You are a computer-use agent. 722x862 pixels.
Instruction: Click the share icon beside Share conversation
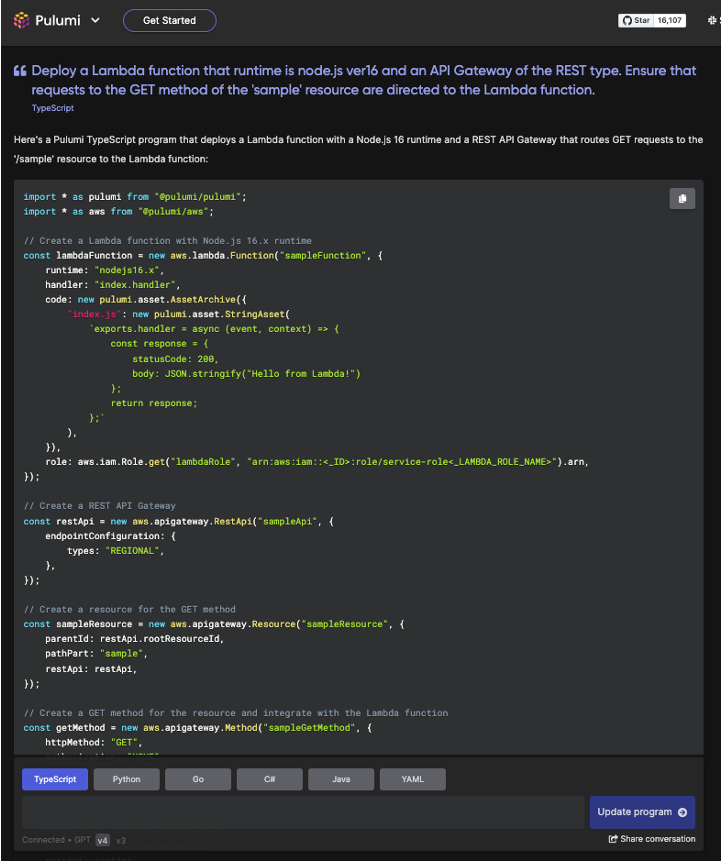[613, 839]
